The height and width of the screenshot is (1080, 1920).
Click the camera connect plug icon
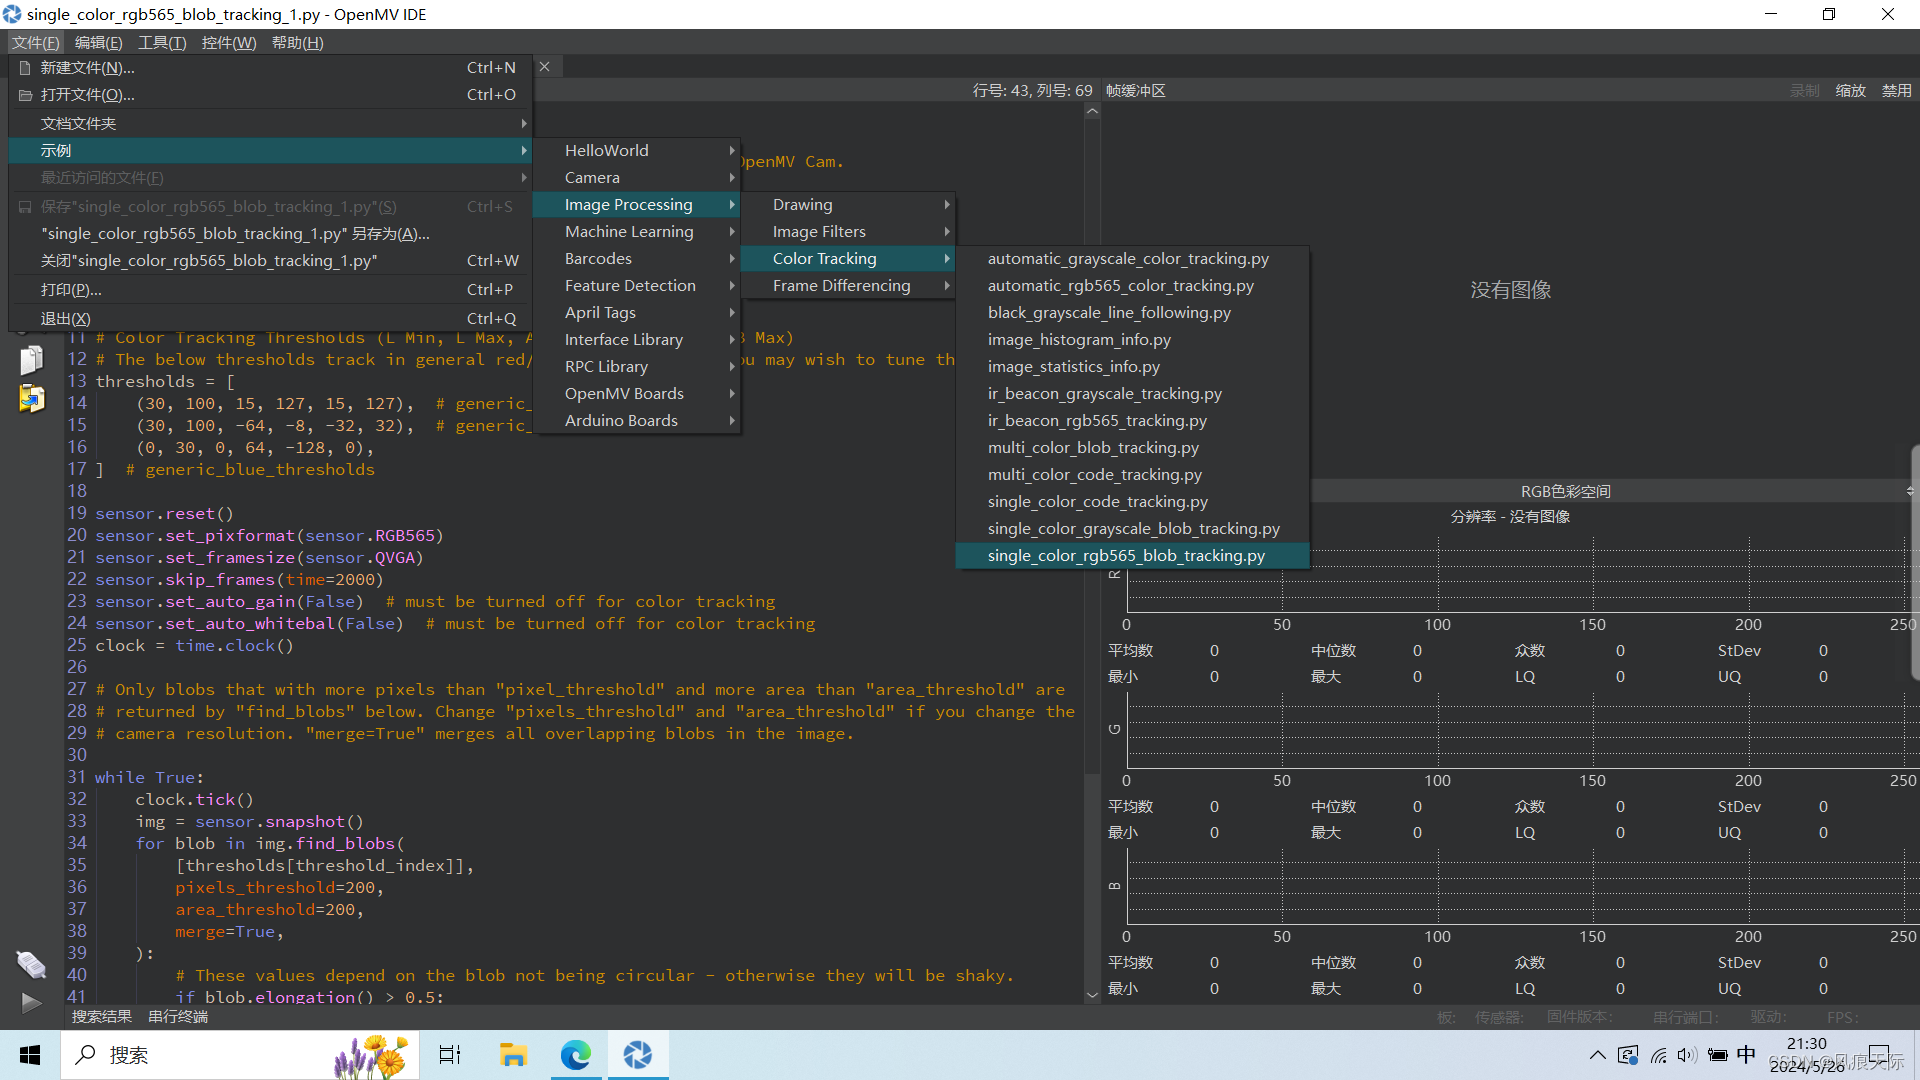coord(31,964)
